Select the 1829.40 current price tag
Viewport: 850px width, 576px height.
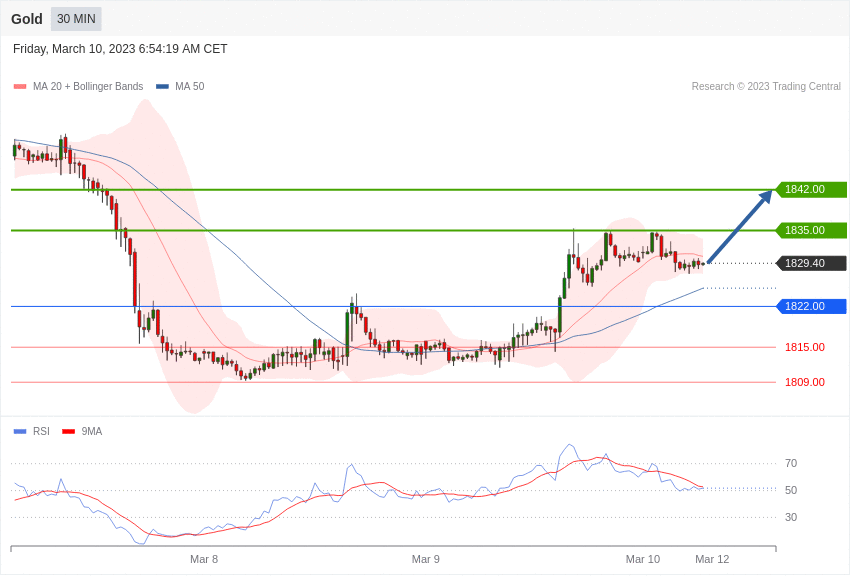coord(811,263)
